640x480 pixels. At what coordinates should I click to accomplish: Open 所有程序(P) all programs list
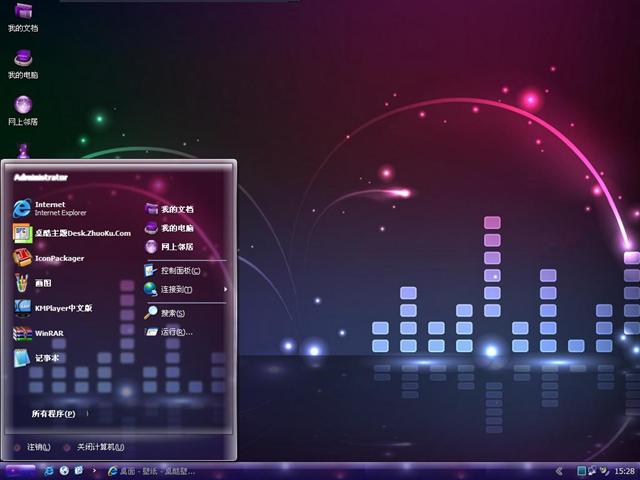[x=53, y=413]
